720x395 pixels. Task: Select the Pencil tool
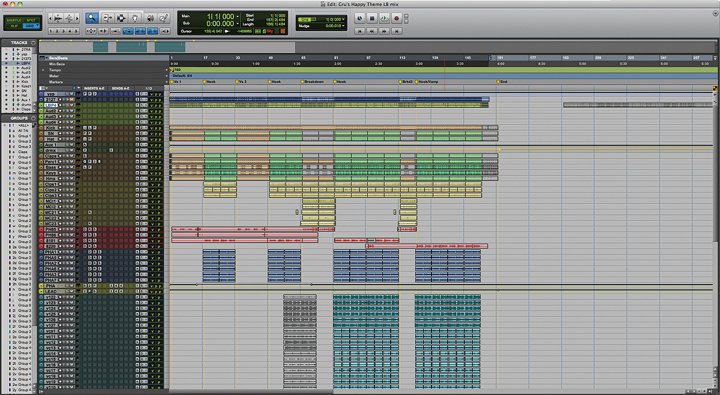click(164, 18)
